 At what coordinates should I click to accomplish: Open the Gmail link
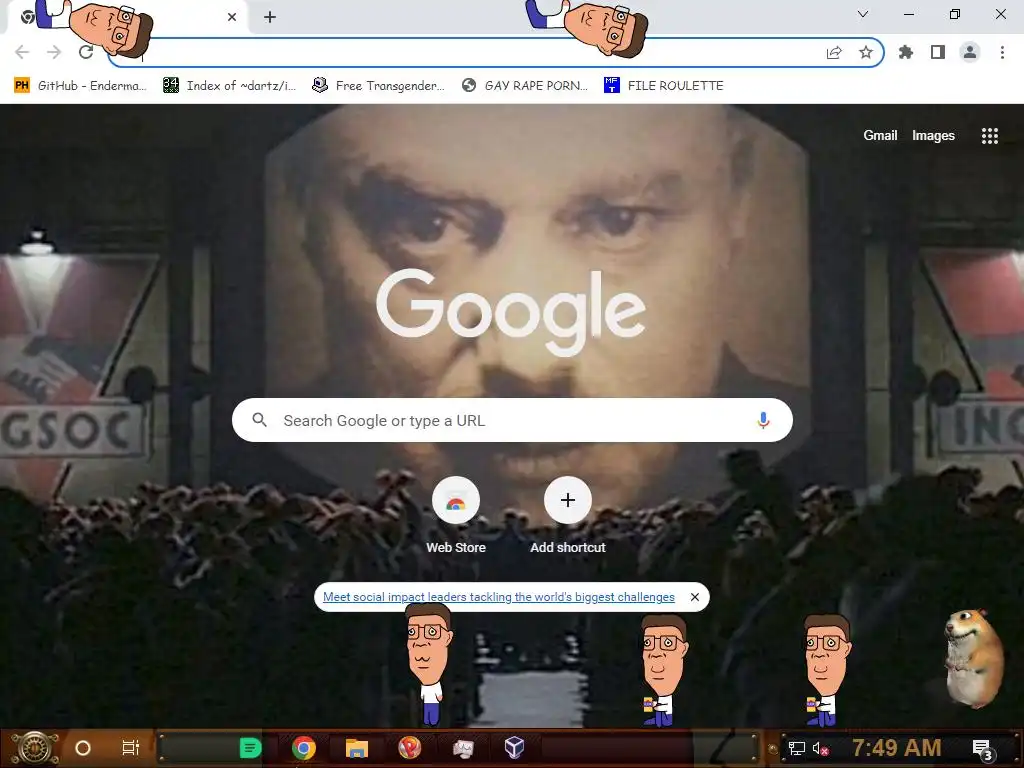[x=880, y=135]
